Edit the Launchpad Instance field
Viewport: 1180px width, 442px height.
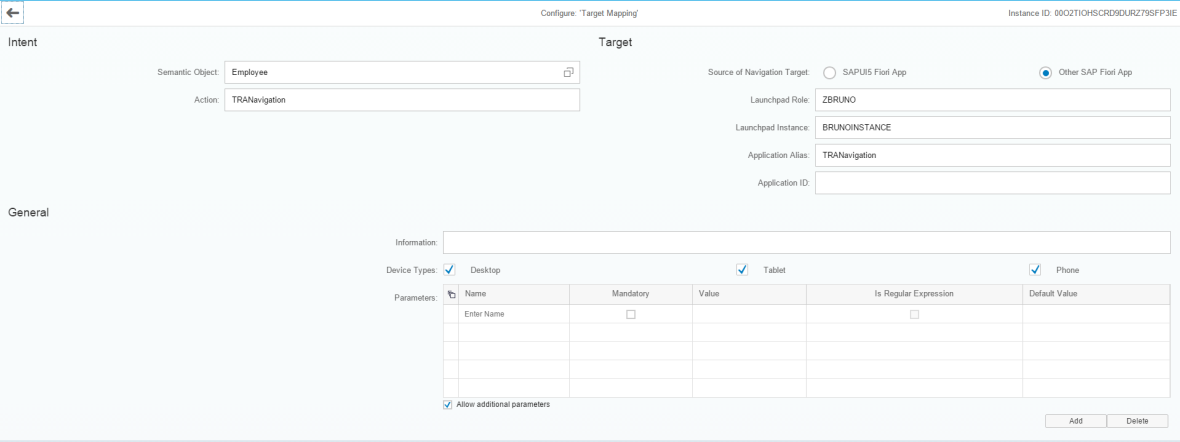click(x=992, y=128)
